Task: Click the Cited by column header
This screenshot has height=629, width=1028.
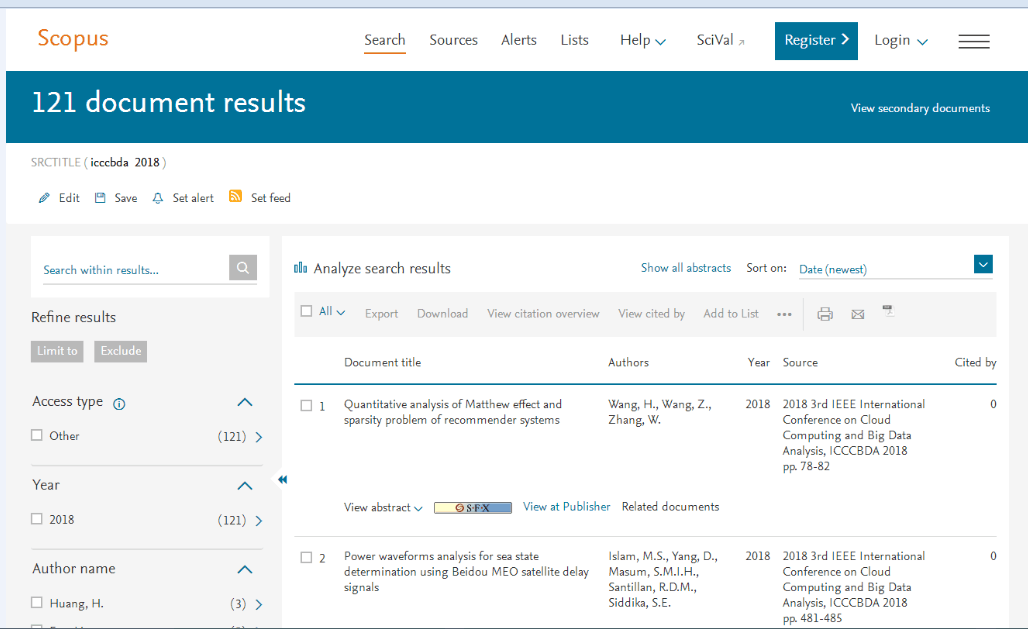Action: (976, 362)
